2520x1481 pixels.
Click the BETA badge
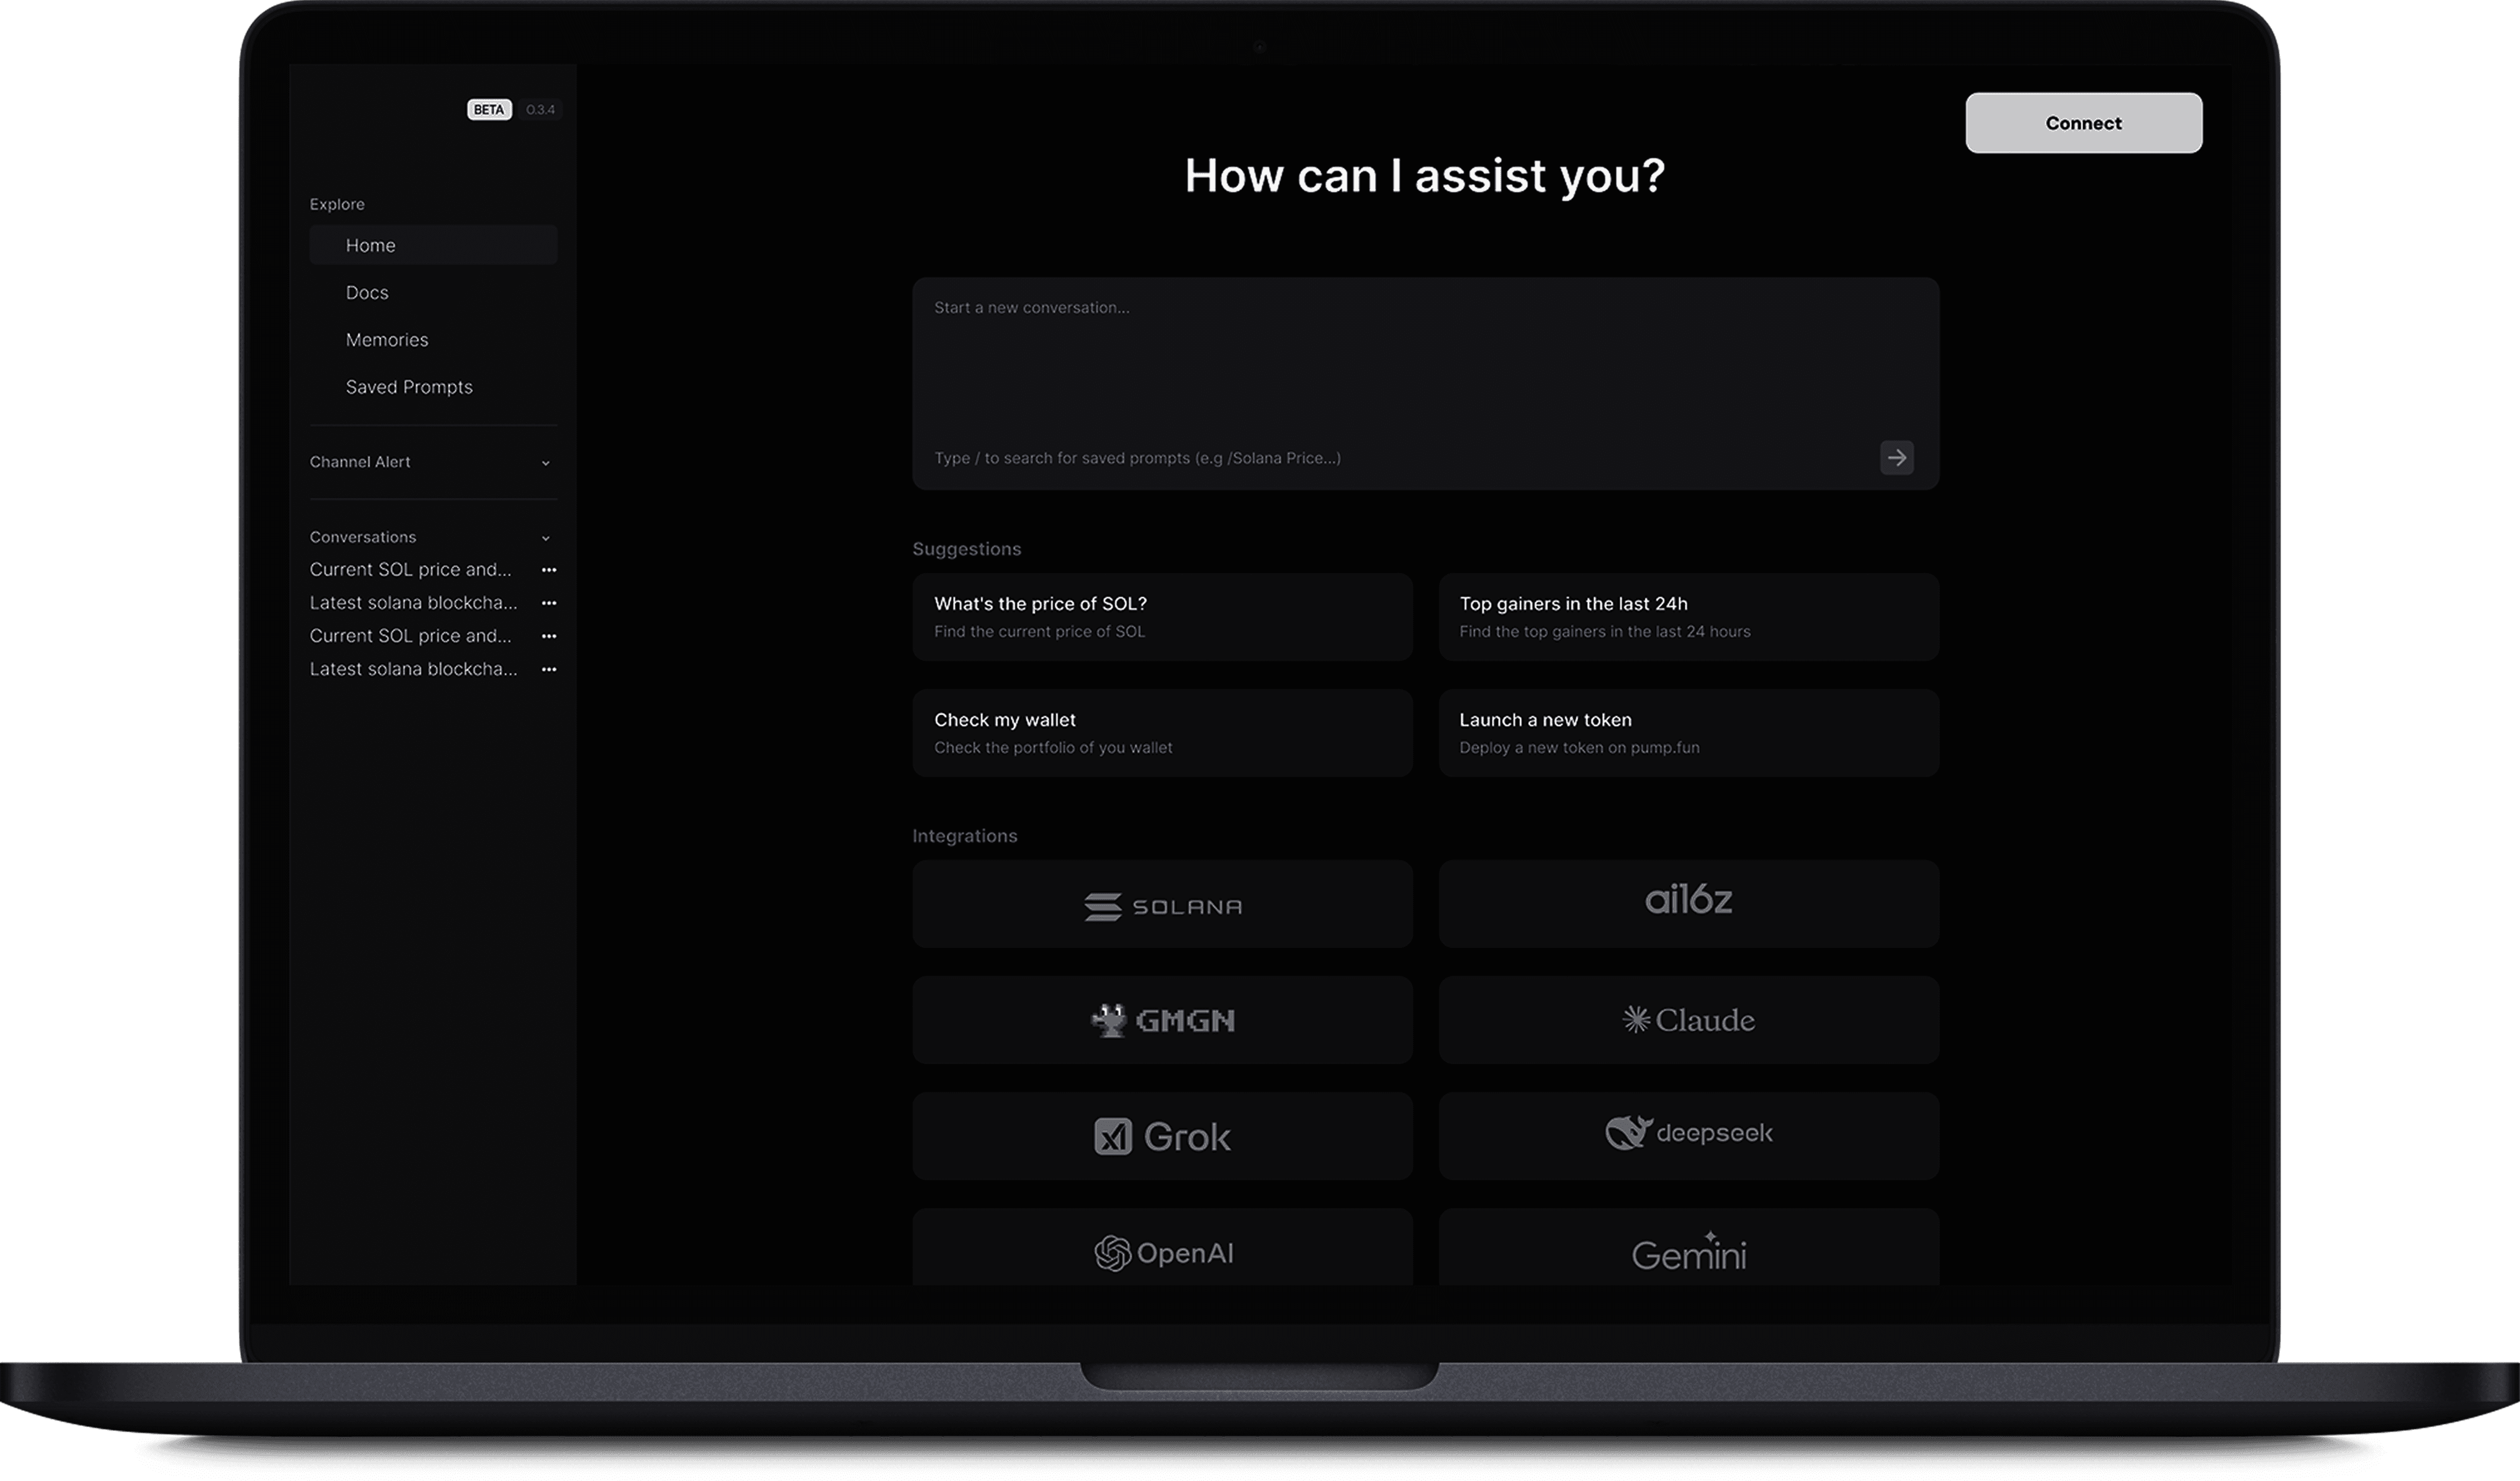[489, 109]
